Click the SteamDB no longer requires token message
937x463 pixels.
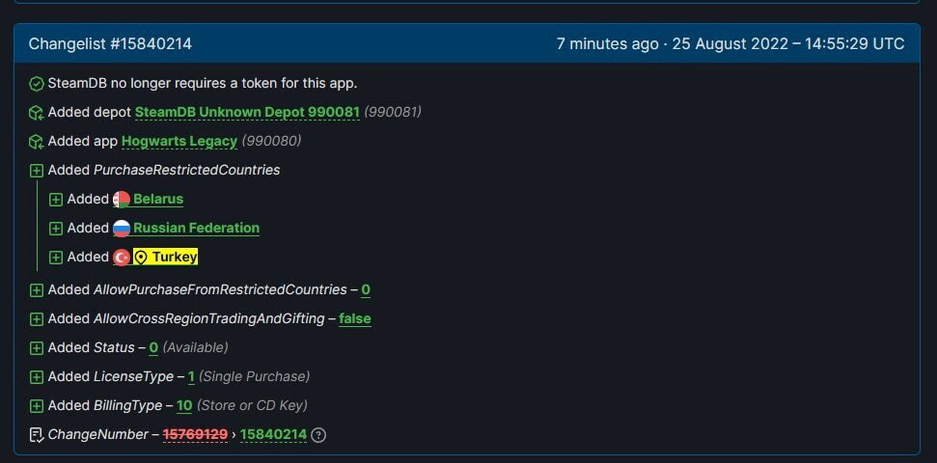pos(203,83)
